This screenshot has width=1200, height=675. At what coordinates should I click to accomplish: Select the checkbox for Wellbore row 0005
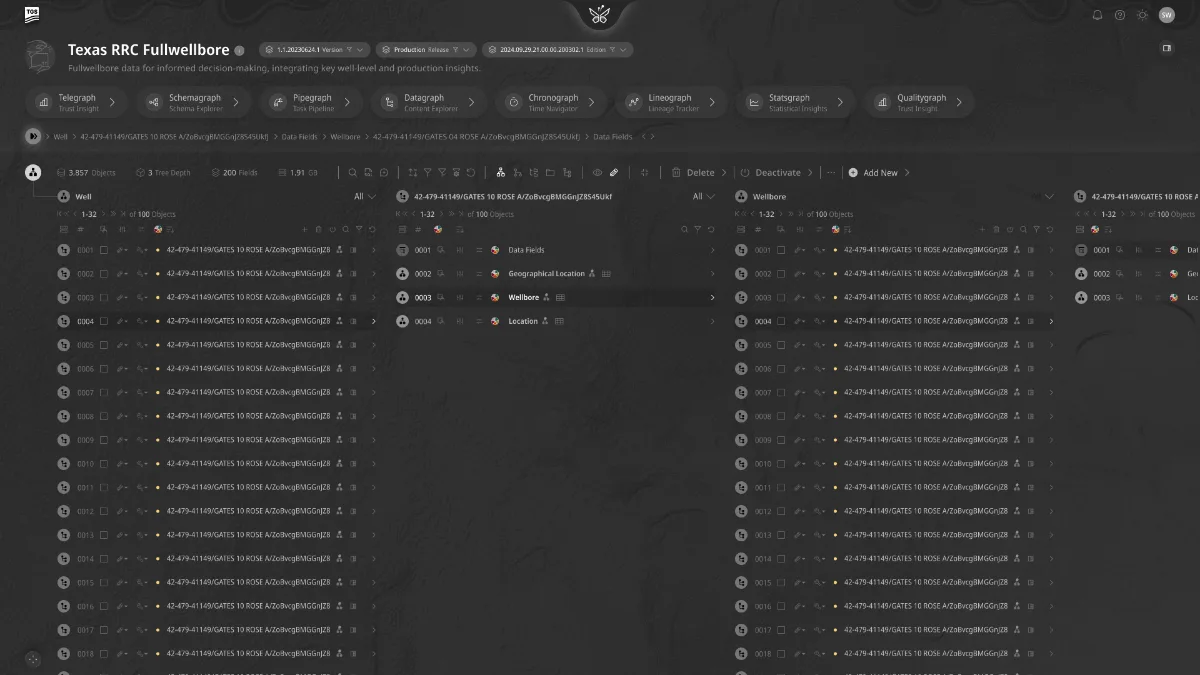[x=781, y=345]
